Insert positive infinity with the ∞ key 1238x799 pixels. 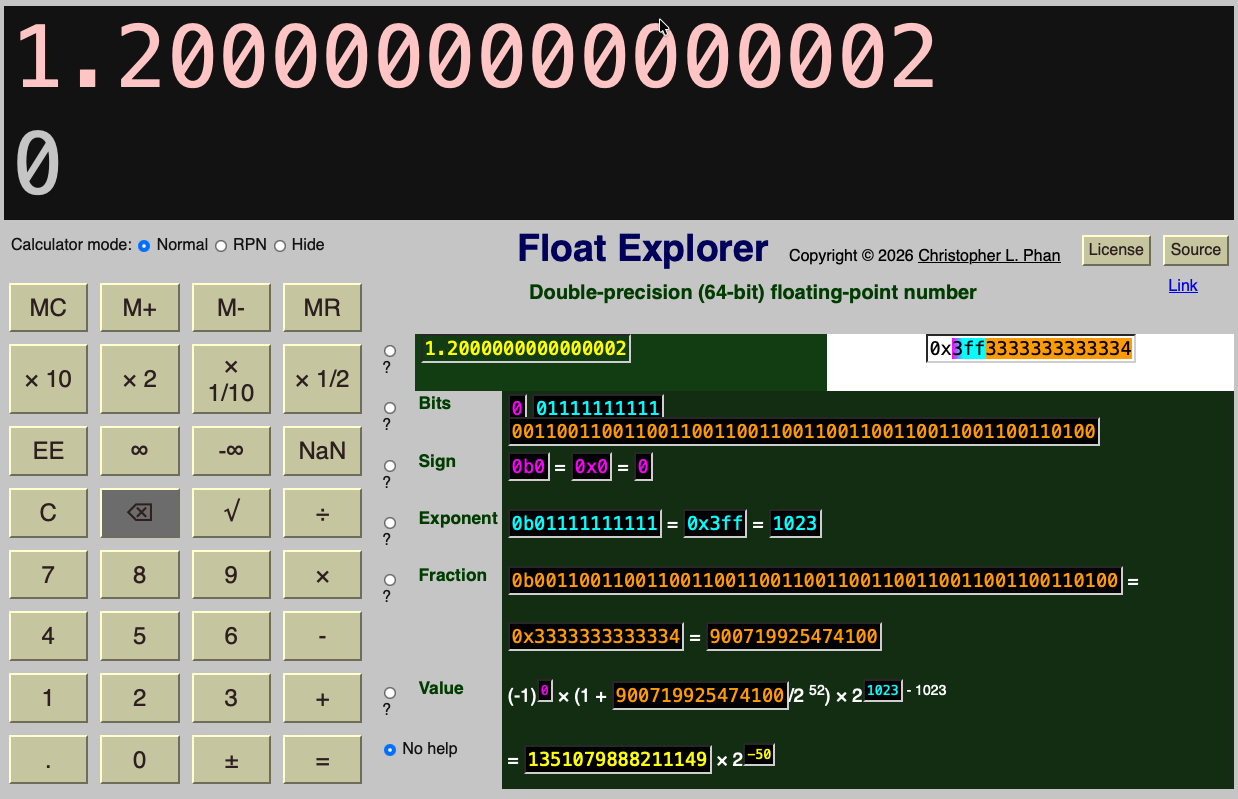140,451
